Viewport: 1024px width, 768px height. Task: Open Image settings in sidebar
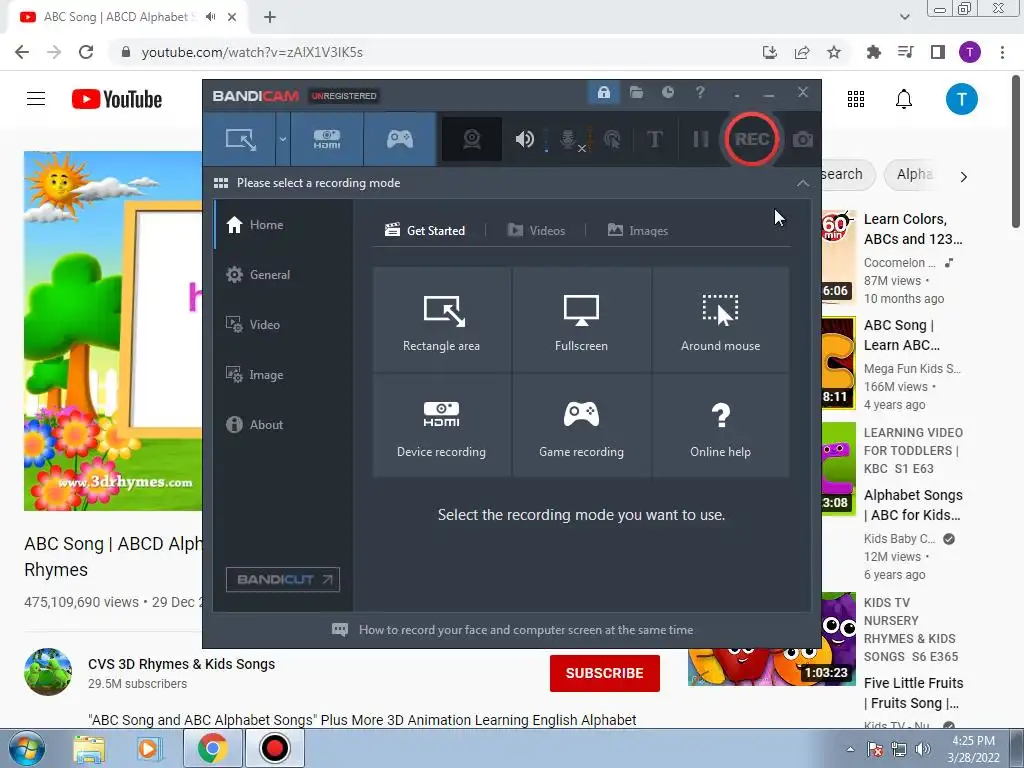point(283,375)
